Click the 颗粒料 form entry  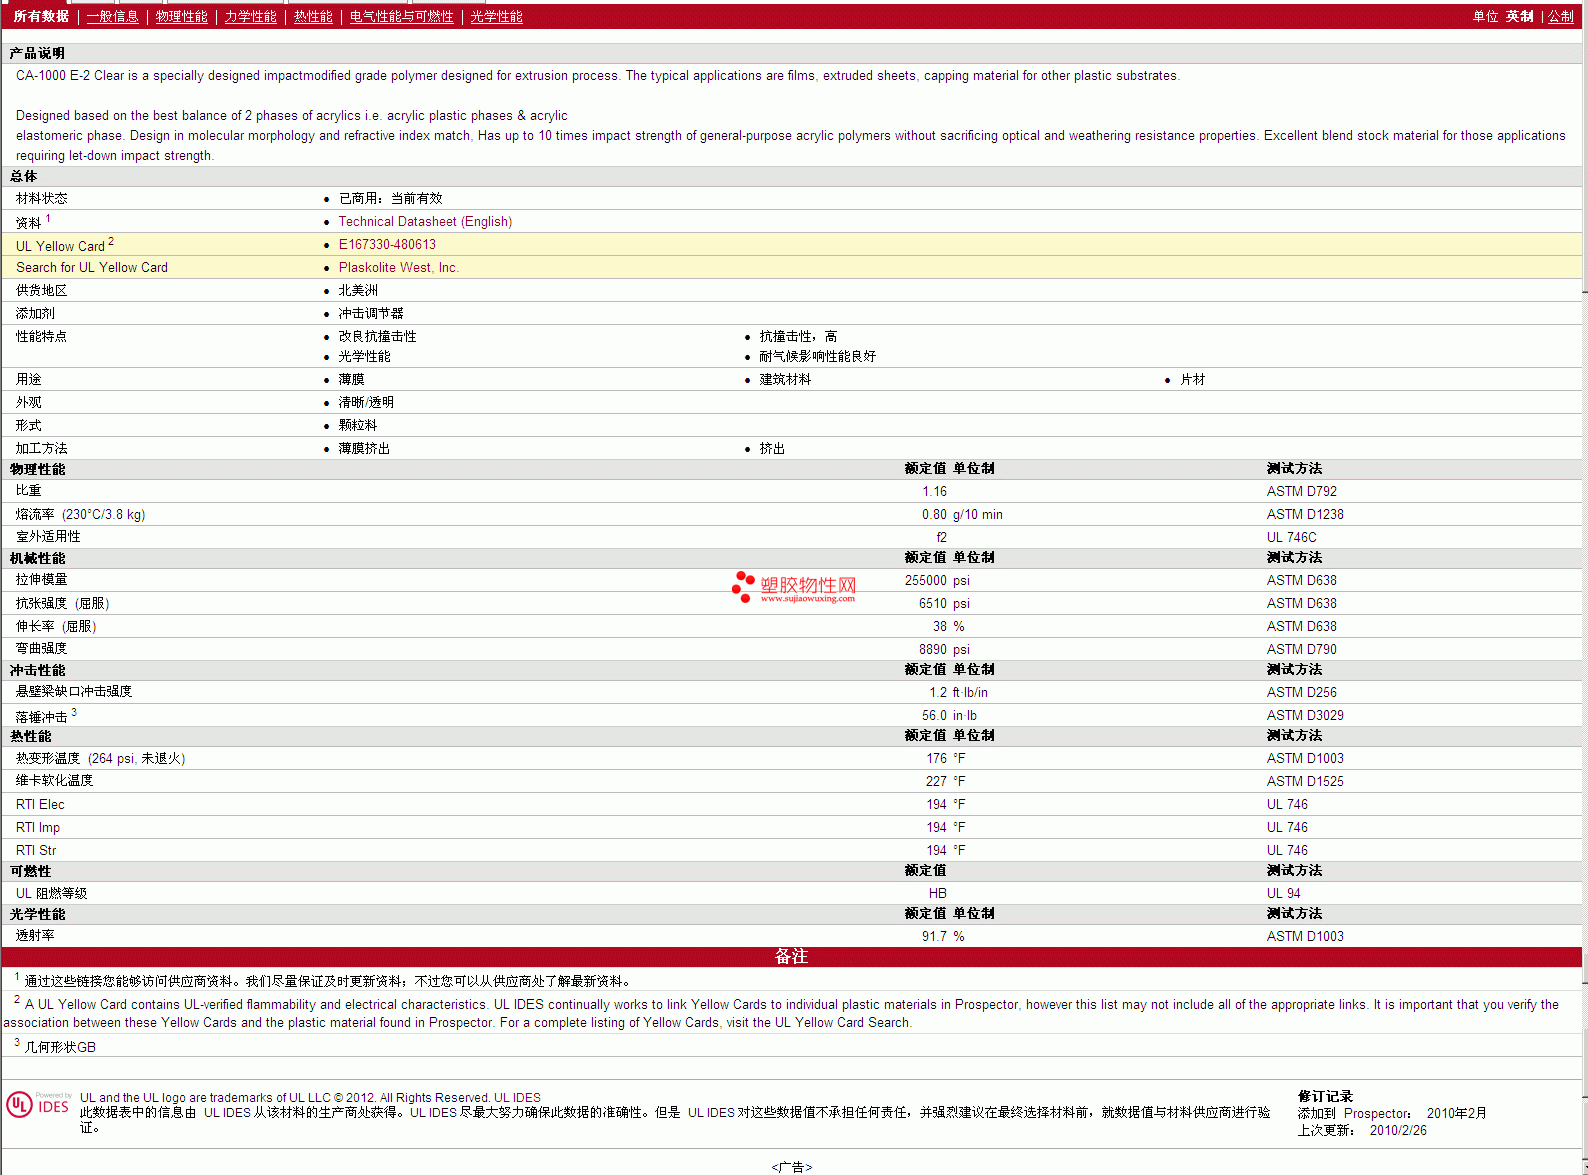tap(358, 426)
